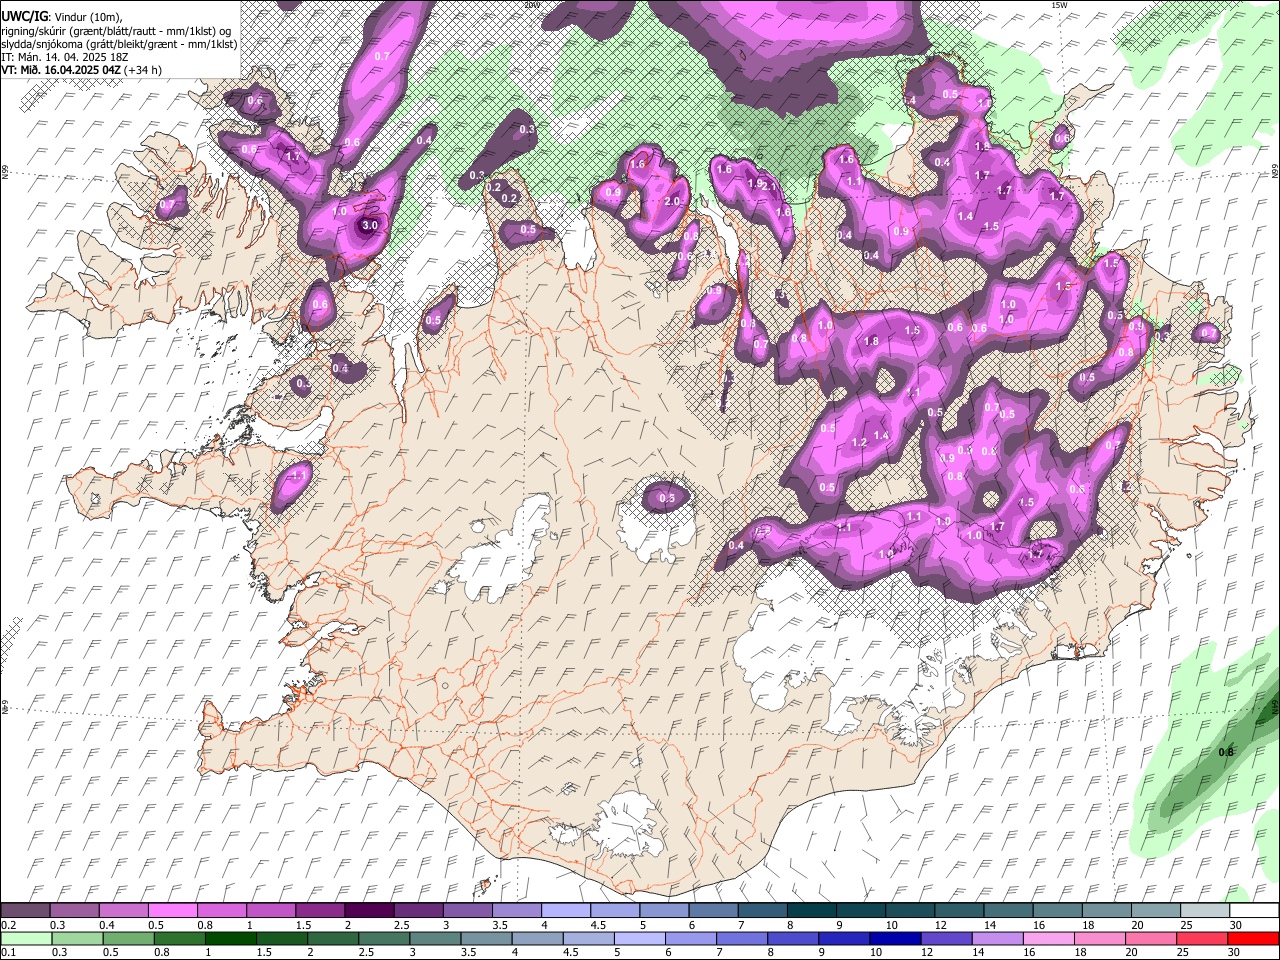Click the snow-scale swatch between 1 and 1.5
This screenshot has height=960, width=1280.
point(271,910)
